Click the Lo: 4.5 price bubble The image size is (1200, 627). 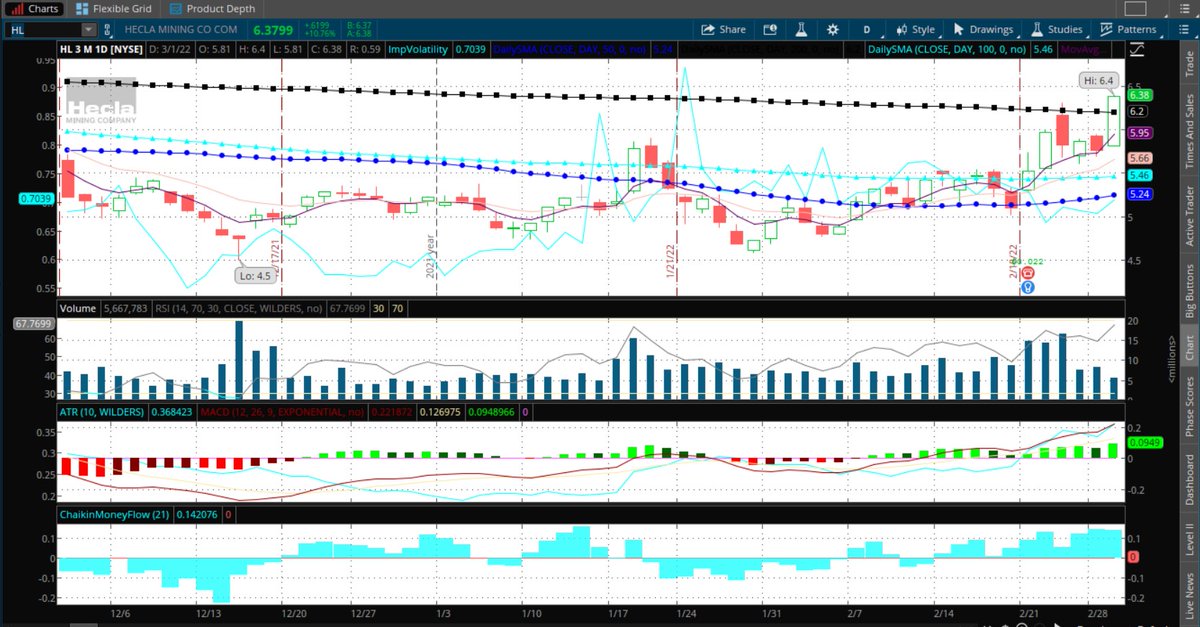click(x=253, y=274)
